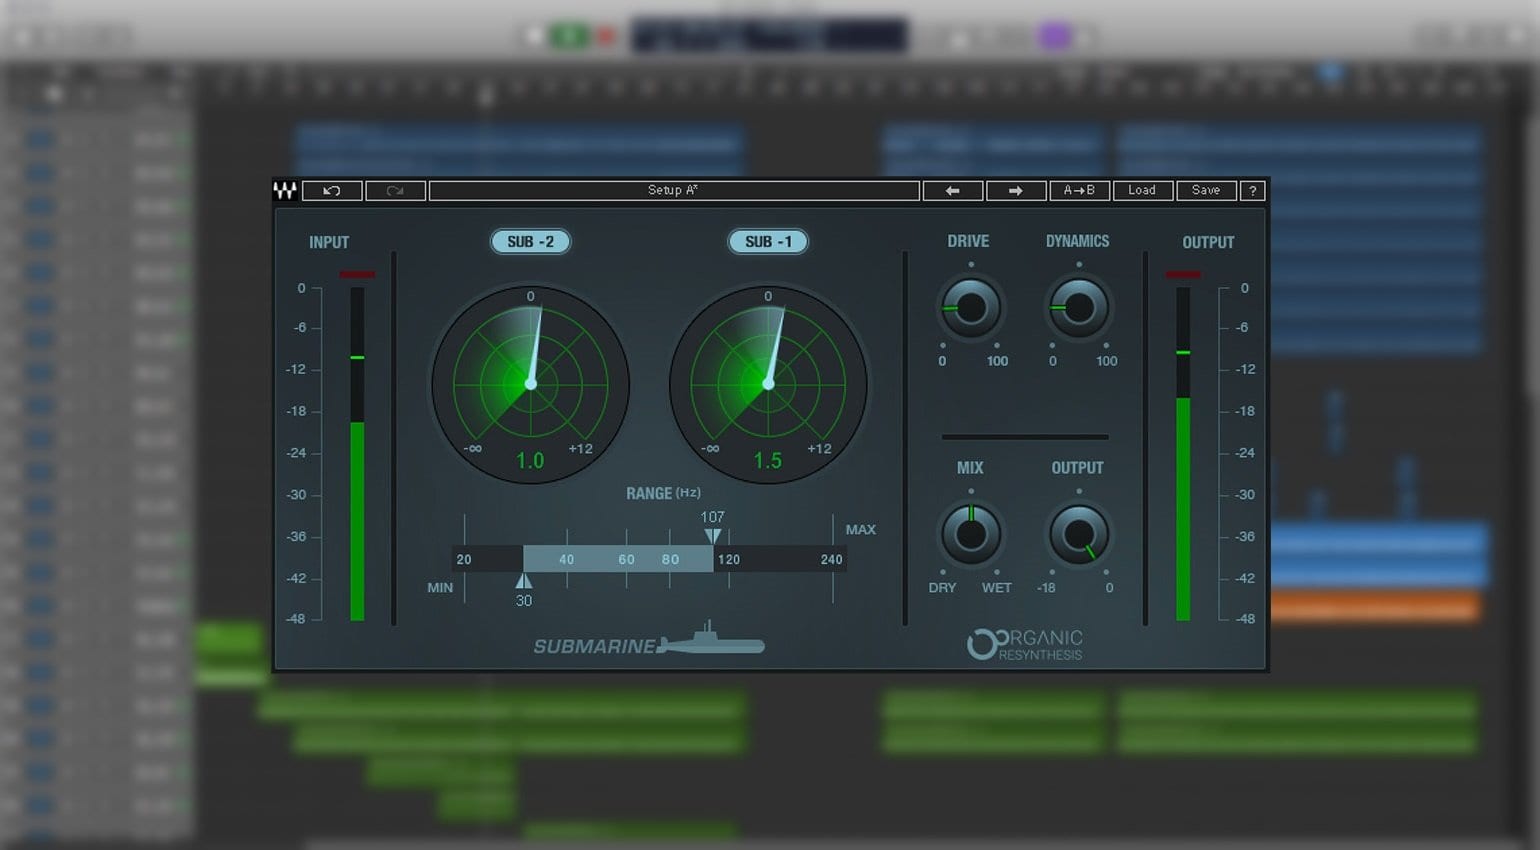Click the Drive knob
Viewport: 1540px width, 850px height.
click(970, 309)
